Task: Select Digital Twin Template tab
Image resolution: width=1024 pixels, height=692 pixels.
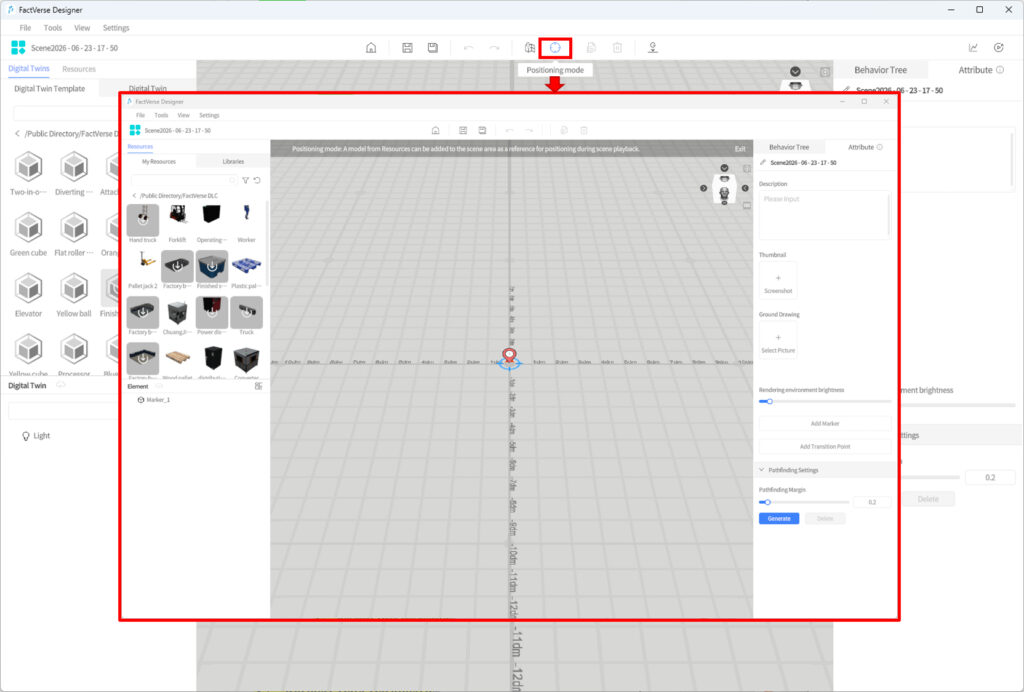Action: pyautogui.click(x=50, y=89)
